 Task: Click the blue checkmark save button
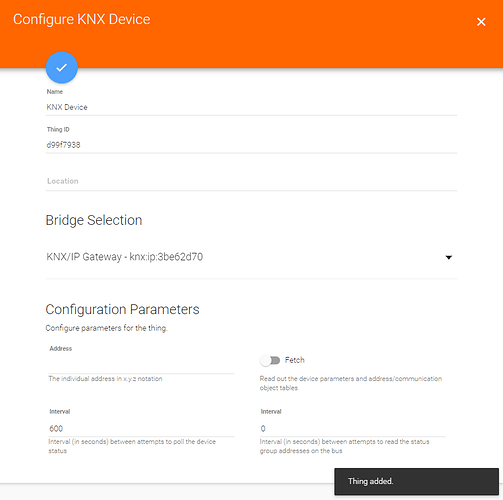point(62,67)
